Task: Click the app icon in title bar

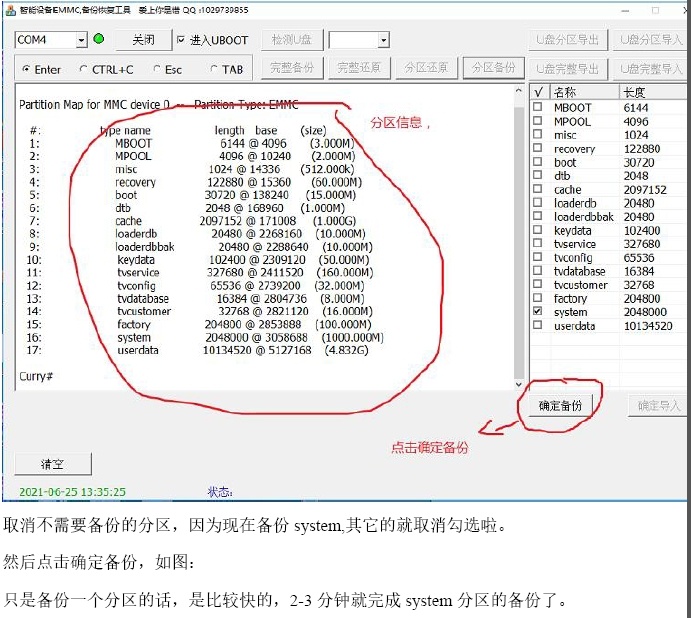Action: tap(11, 10)
